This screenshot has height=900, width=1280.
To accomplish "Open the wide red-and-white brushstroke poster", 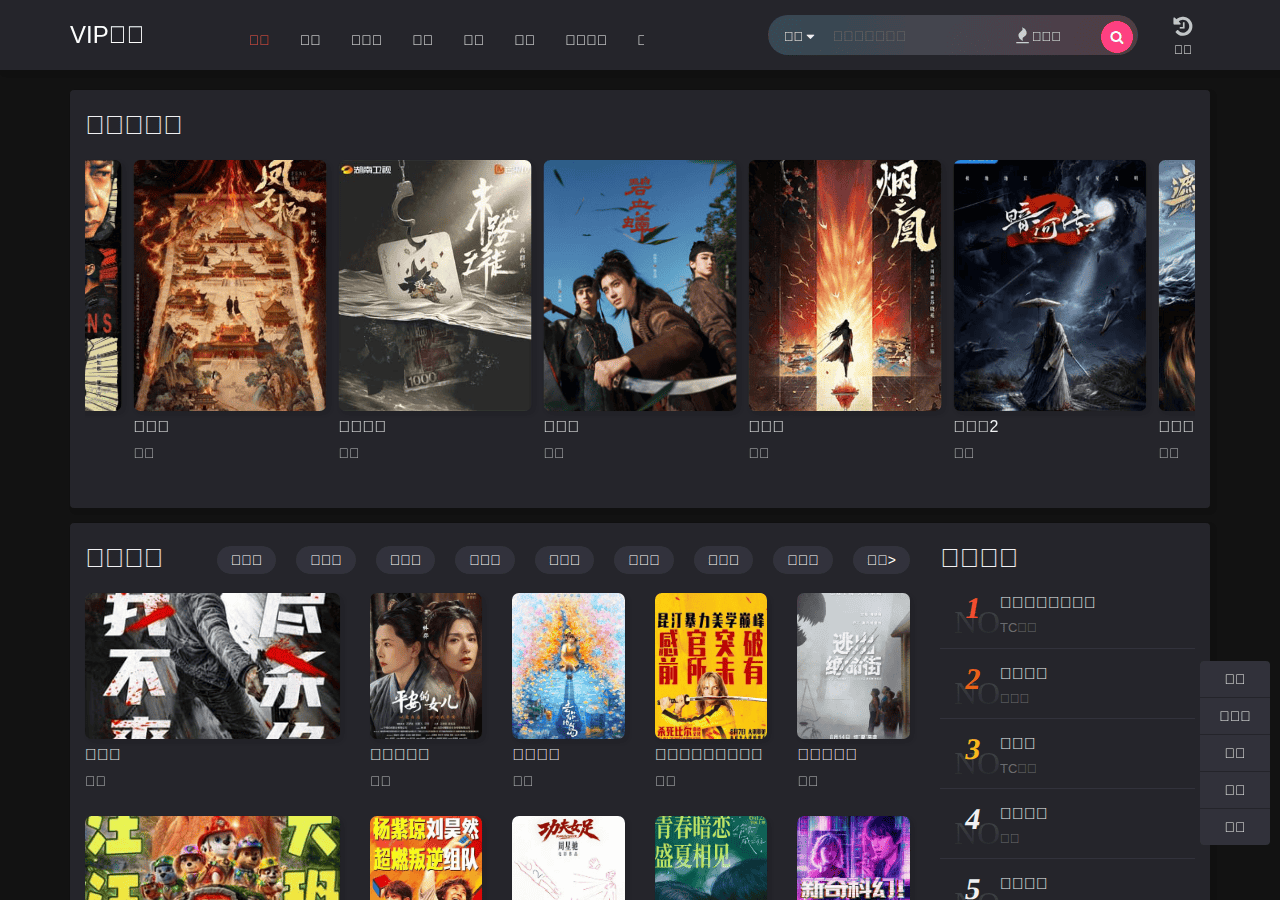I will pos(212,666).
